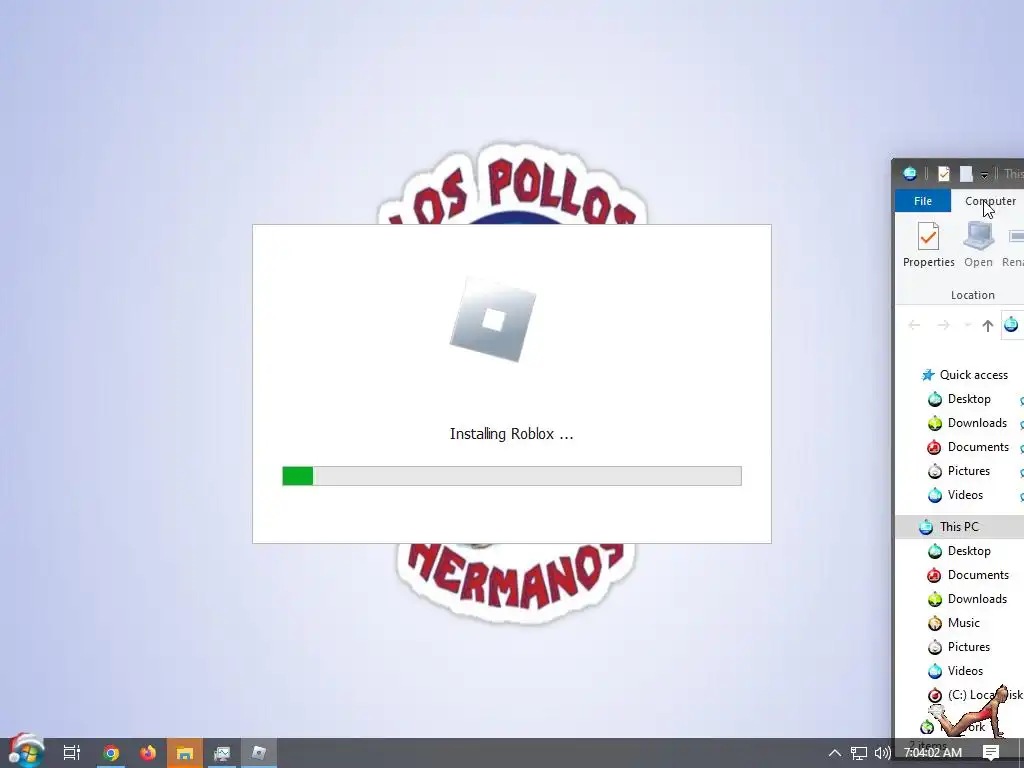Go forward in File Explorer
The height and width of the screenshot is (768, 1024).
click(943, 325)
